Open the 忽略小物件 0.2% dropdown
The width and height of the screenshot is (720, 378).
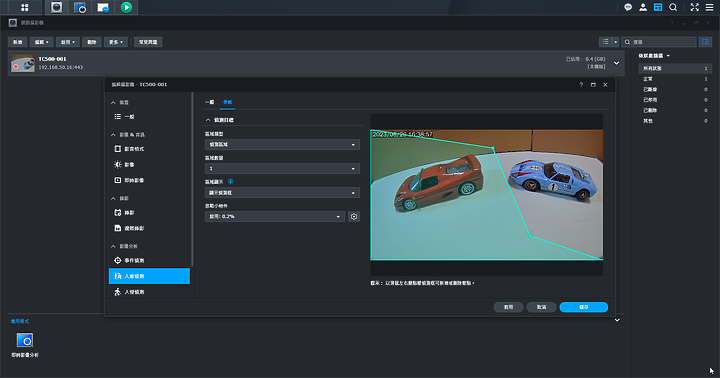(x=275, y=216)
